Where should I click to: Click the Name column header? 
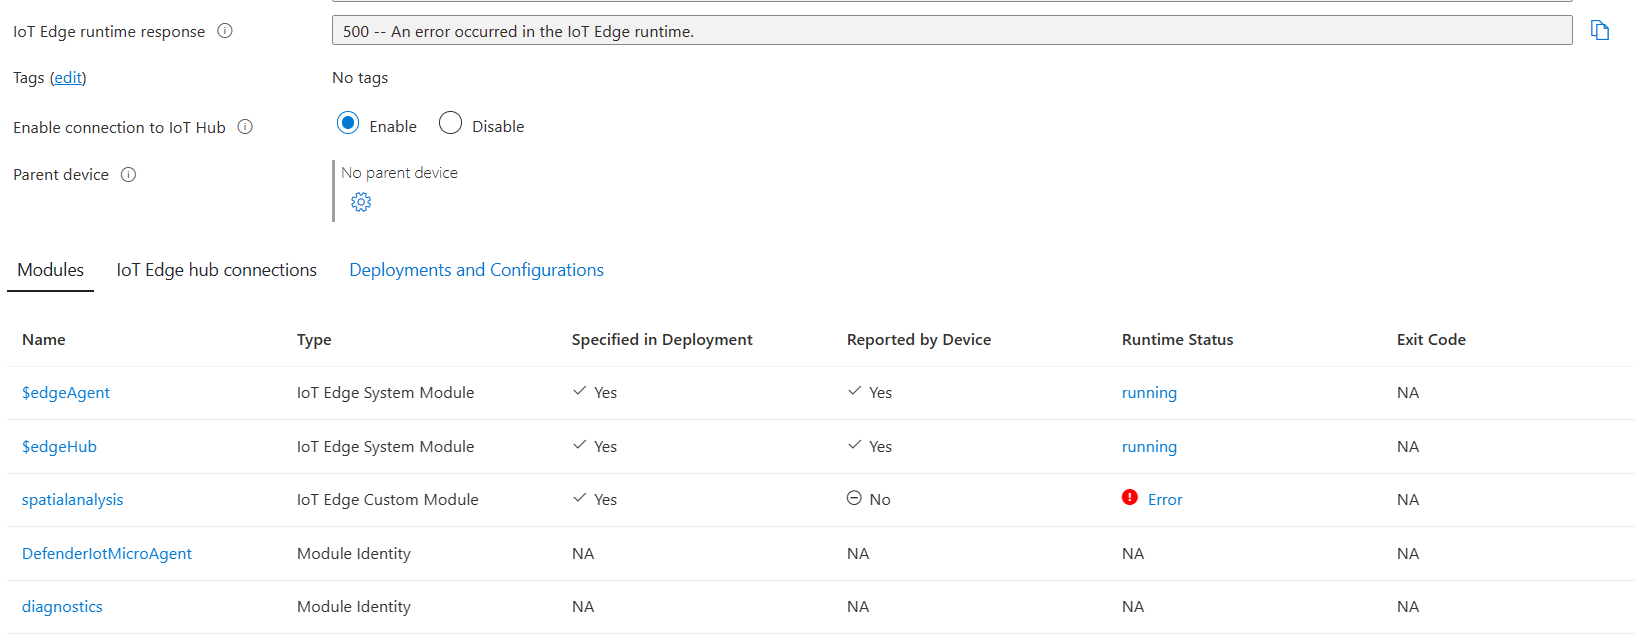[44, 340]
